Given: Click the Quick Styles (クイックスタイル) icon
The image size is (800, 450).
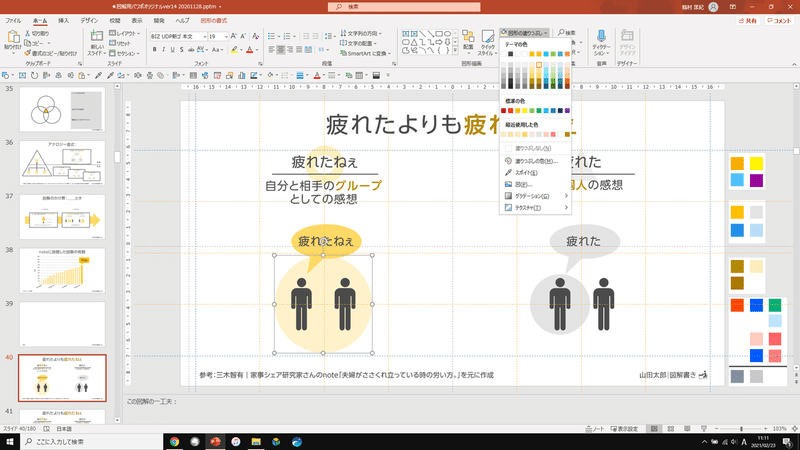Looking at the screenshot, I should point(487,43).
